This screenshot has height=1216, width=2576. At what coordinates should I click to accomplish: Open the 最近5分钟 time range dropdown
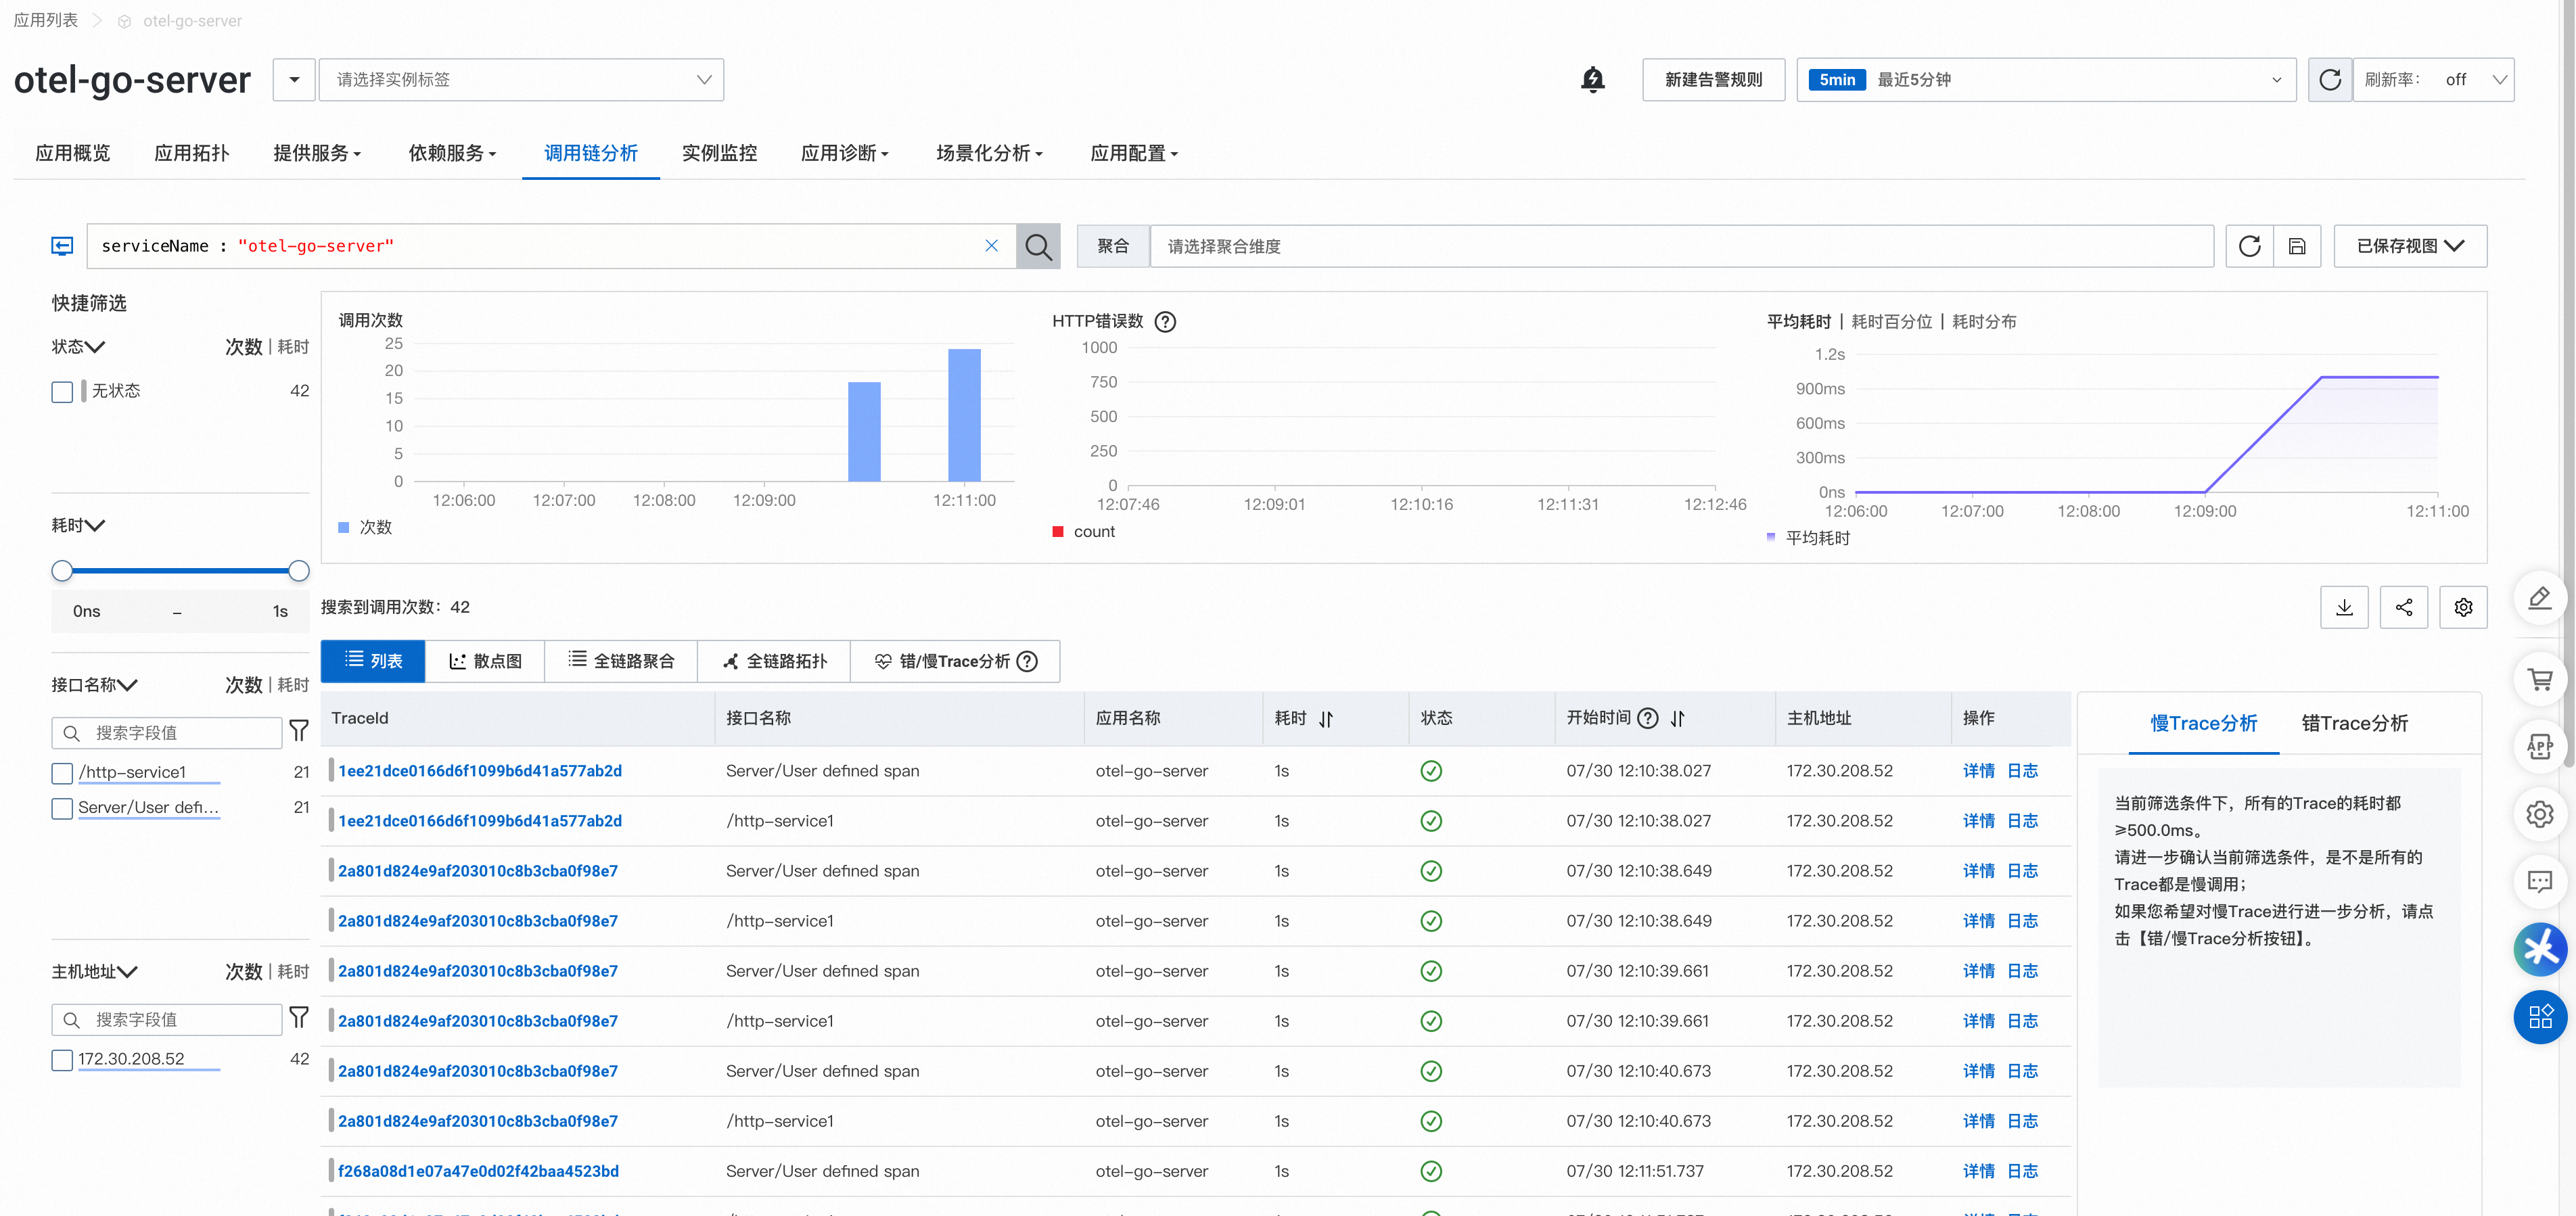(x=2046, y=79)
